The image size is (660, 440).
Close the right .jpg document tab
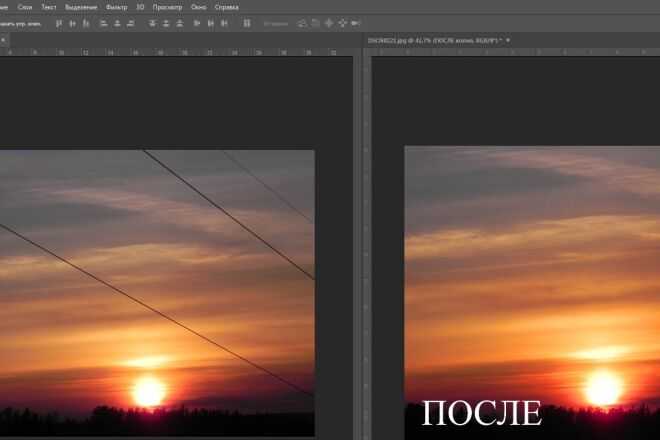click(508, 40)
